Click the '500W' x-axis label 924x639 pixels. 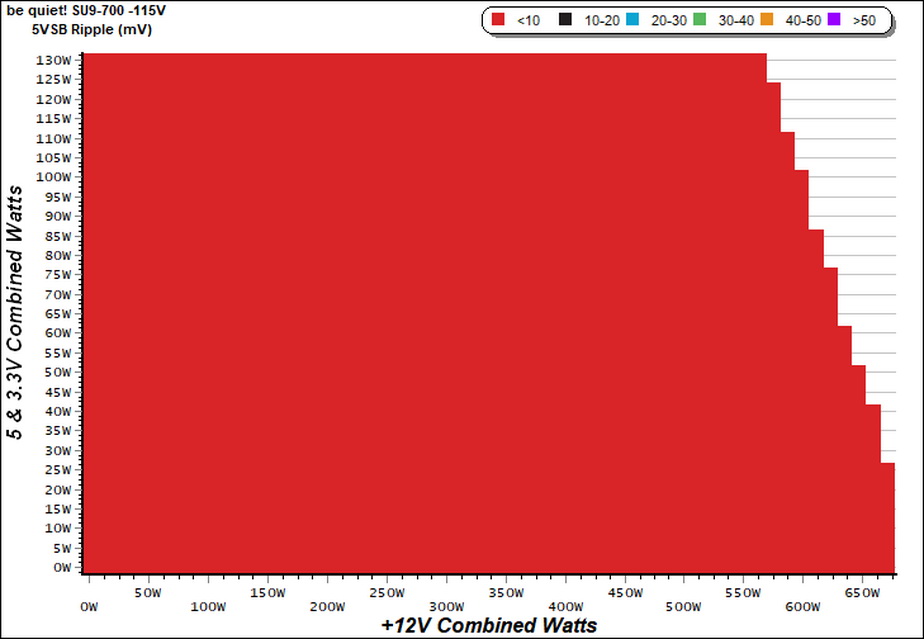tap(684, 607)
